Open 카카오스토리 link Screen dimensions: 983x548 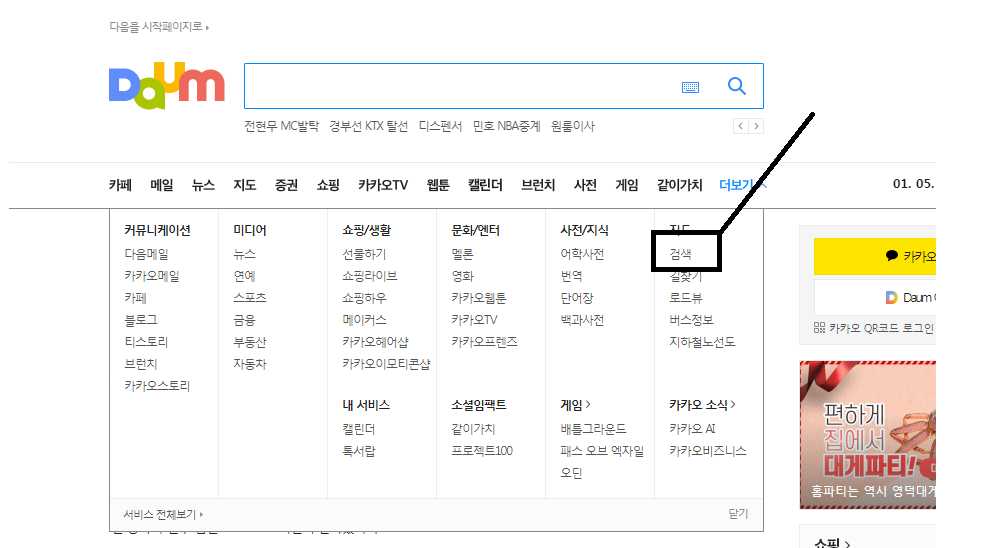[157, 386]
